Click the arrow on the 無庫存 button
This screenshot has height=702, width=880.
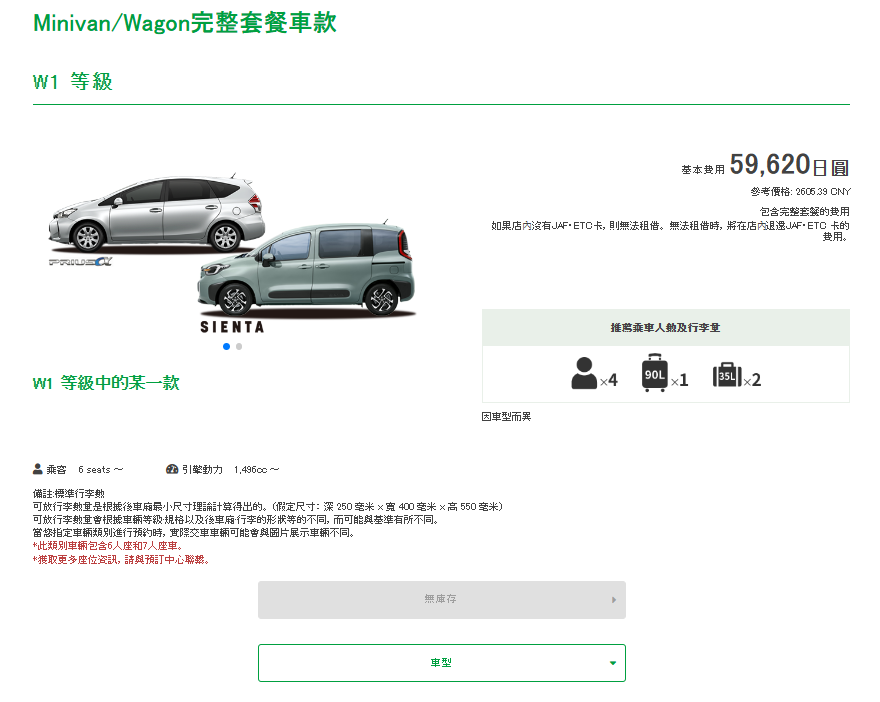613,600
